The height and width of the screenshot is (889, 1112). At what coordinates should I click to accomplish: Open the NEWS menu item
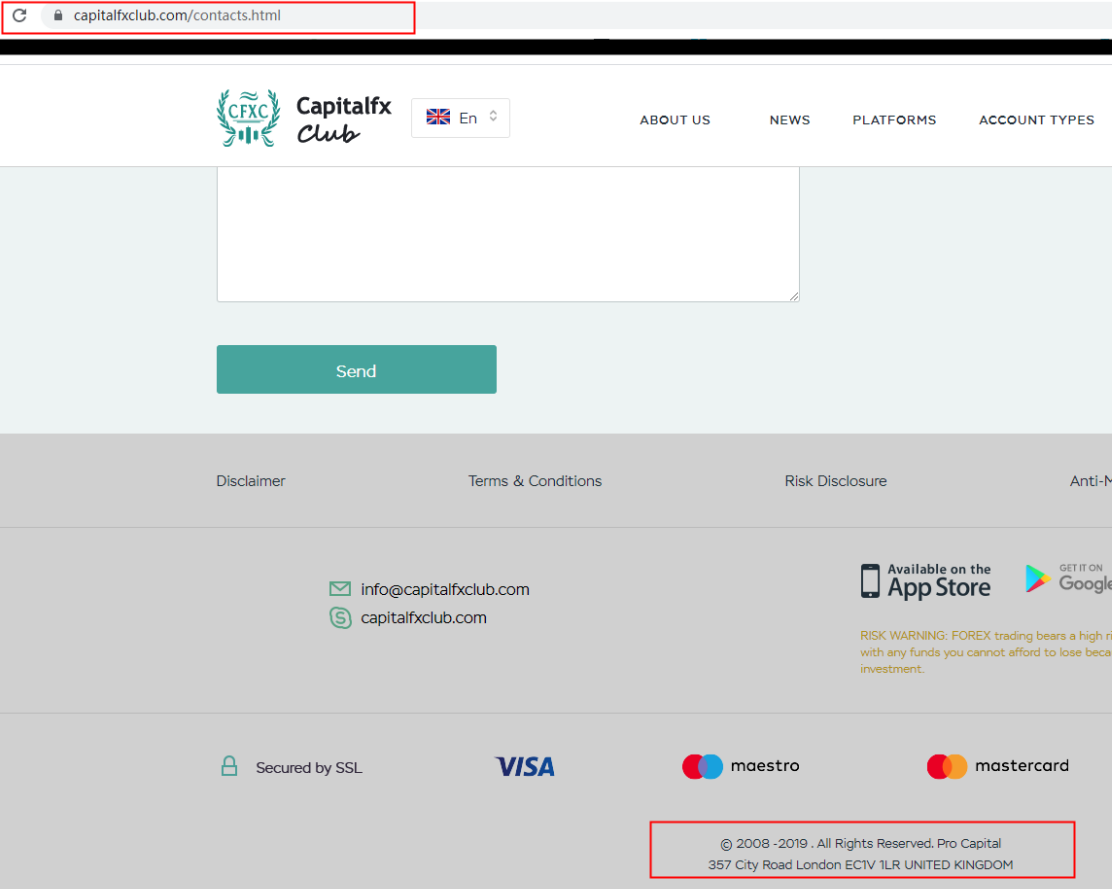pos(790,120)
